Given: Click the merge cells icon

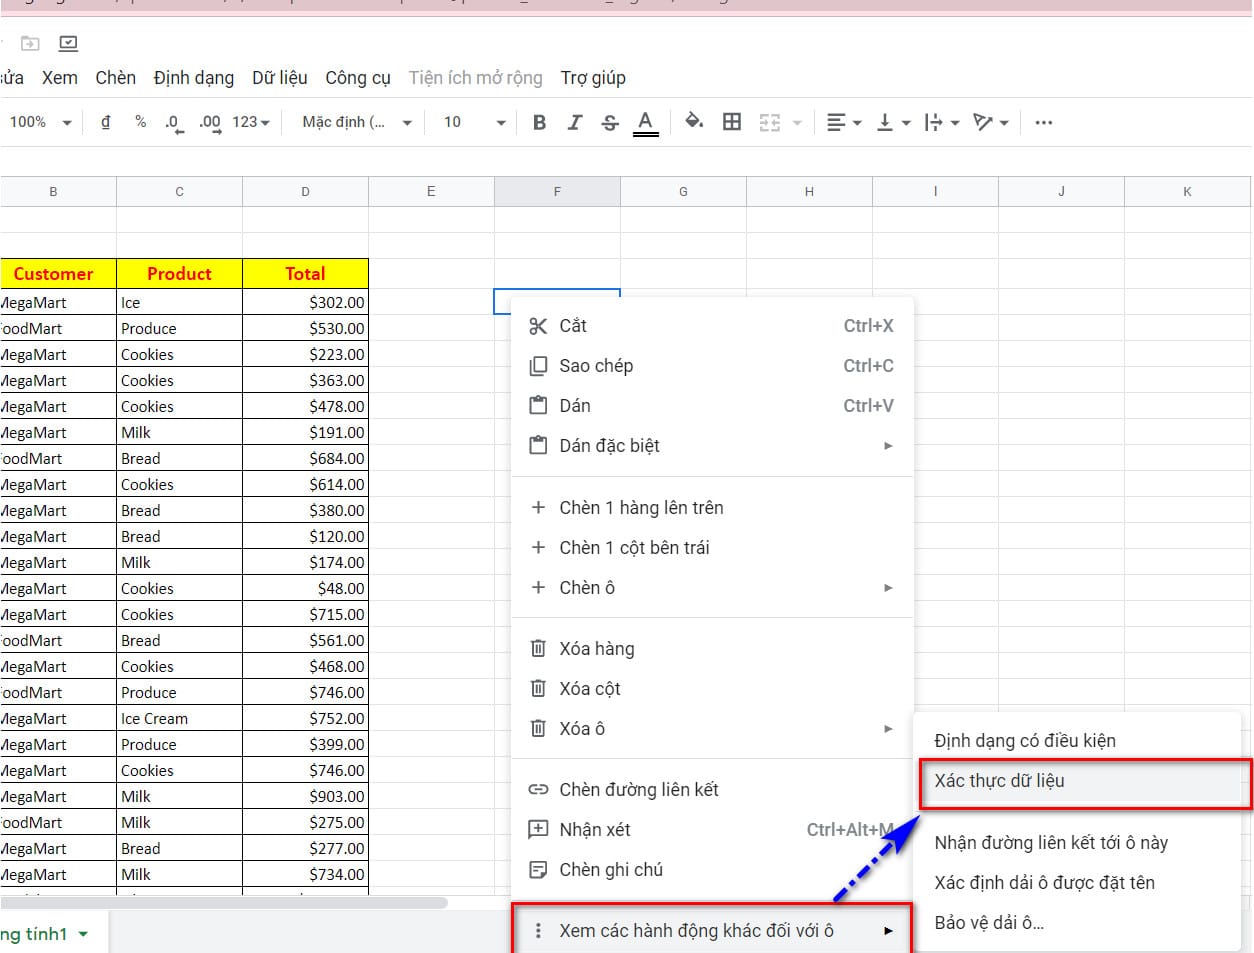Looking at the screenshot, I should tap(768, 121).
